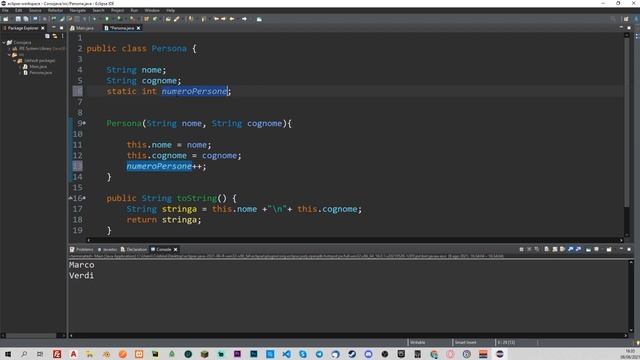This screenshot has width=640, height=360.
Task: Click the Debug bug toolbar icon
Action: pyautogui.click(x=94, y=19)
